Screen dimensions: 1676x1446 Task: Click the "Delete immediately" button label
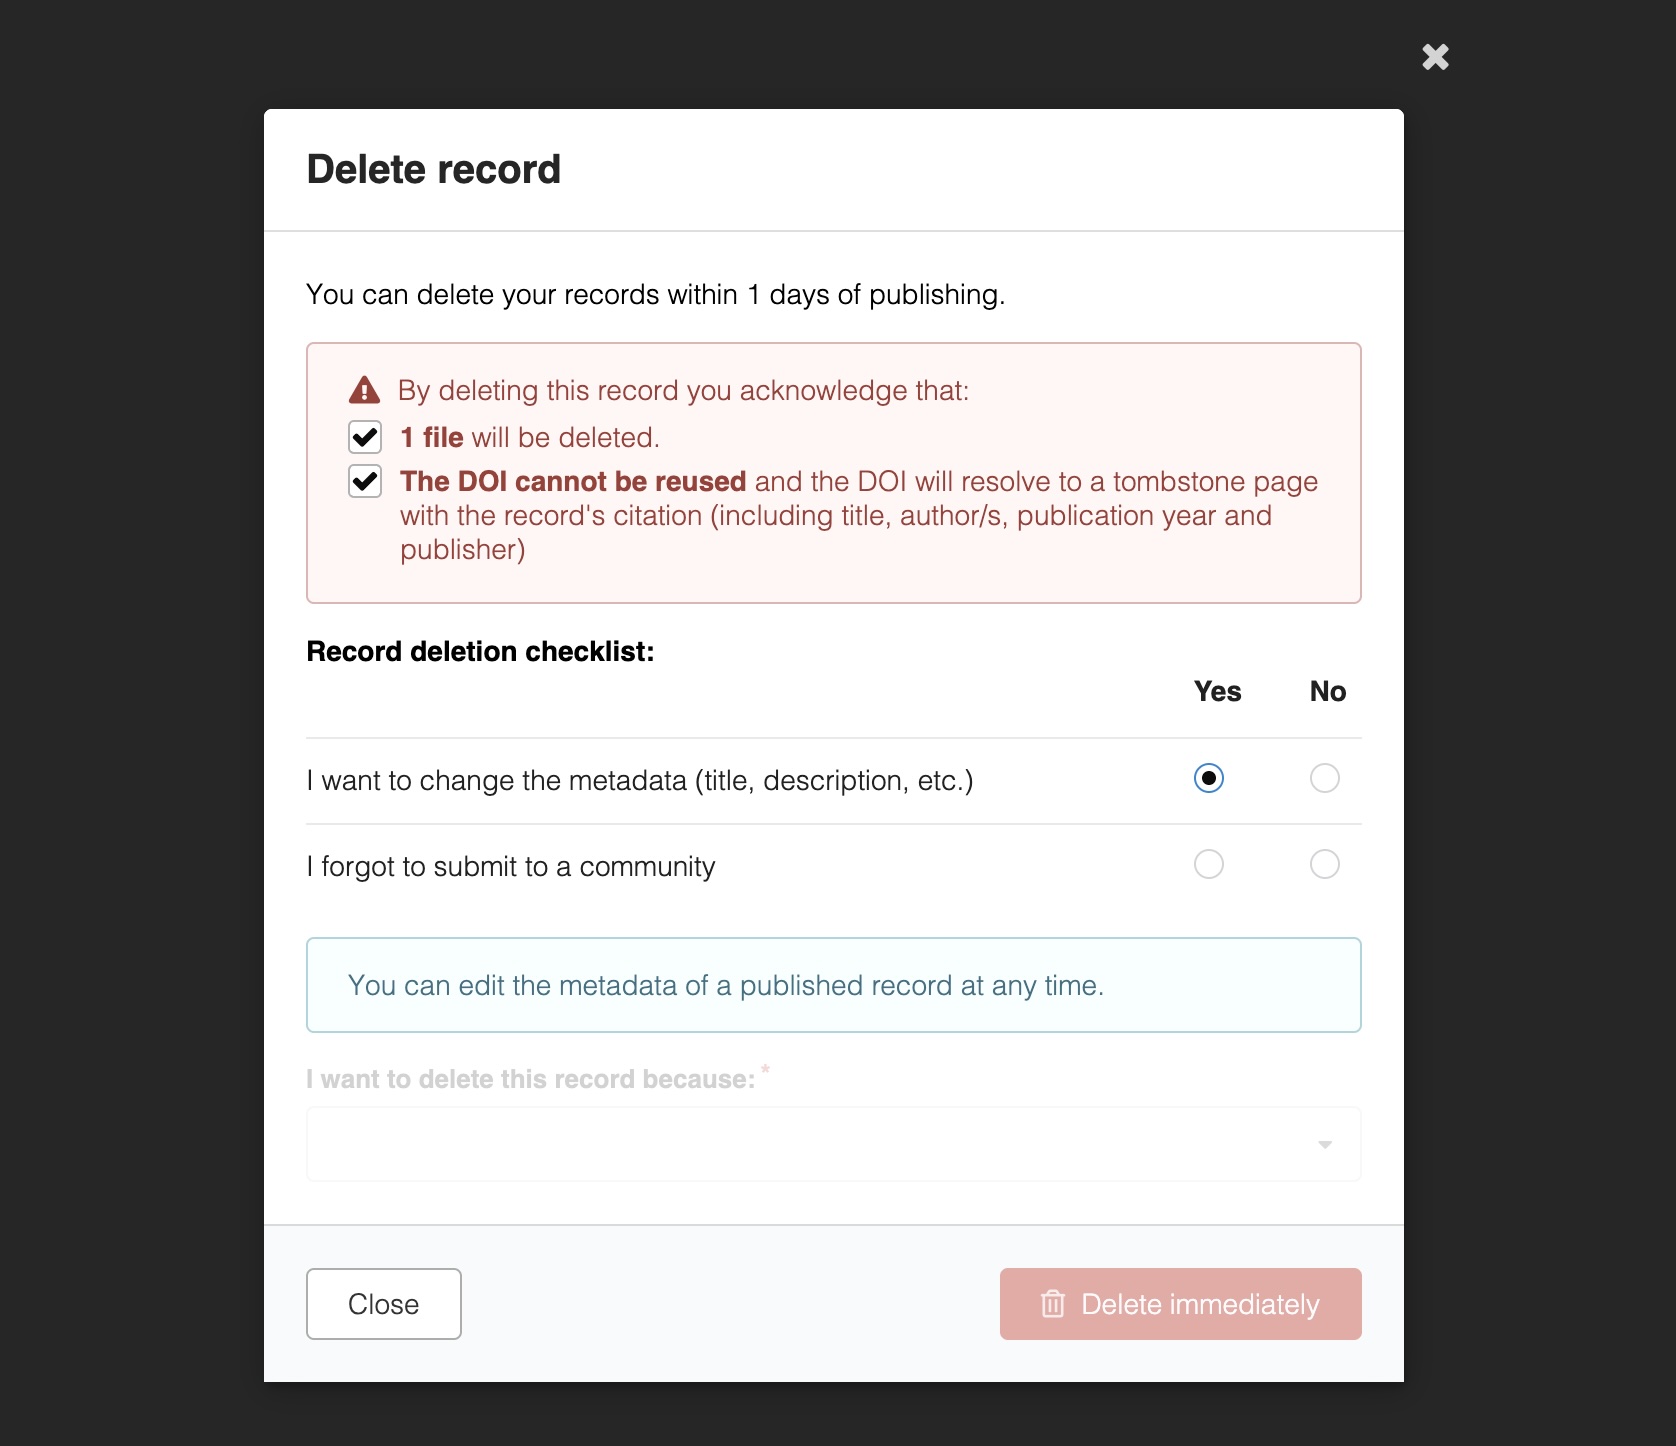tap(1200, 1304)
